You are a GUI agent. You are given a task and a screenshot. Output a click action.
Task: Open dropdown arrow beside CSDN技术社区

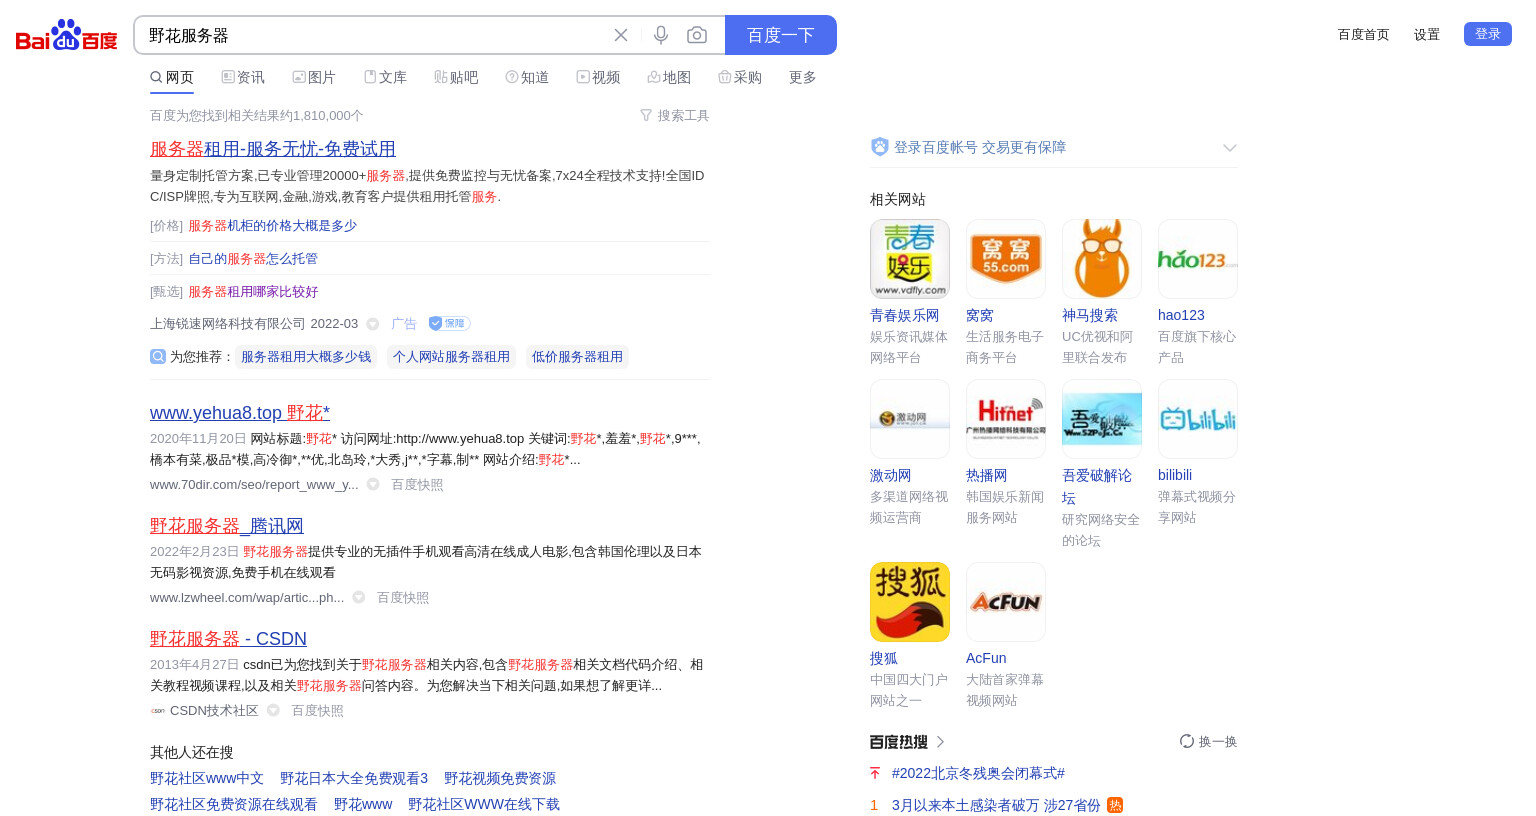pyautogui.click(x=273, y=710)
